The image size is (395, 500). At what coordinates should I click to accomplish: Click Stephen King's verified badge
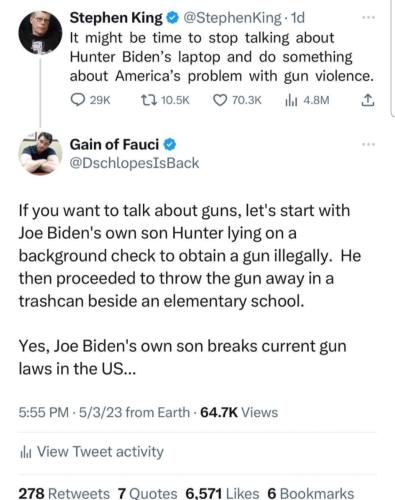[173, 18]
